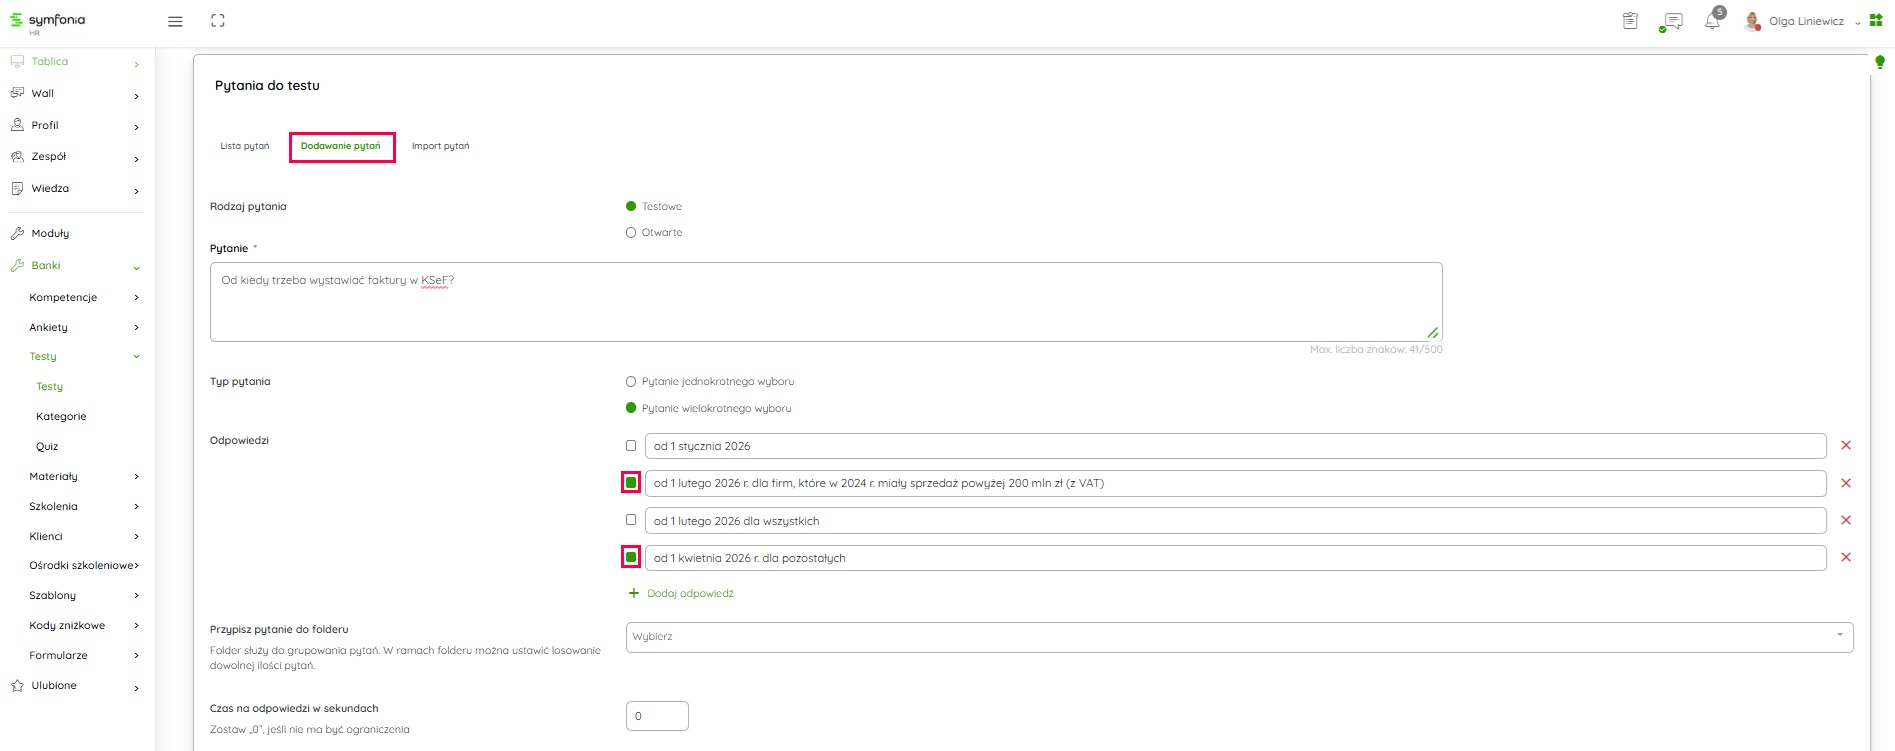Screen dimensions: 1895x751
Task: Open the clipboard tasks icon
Action: click(x=1630, y=21)
